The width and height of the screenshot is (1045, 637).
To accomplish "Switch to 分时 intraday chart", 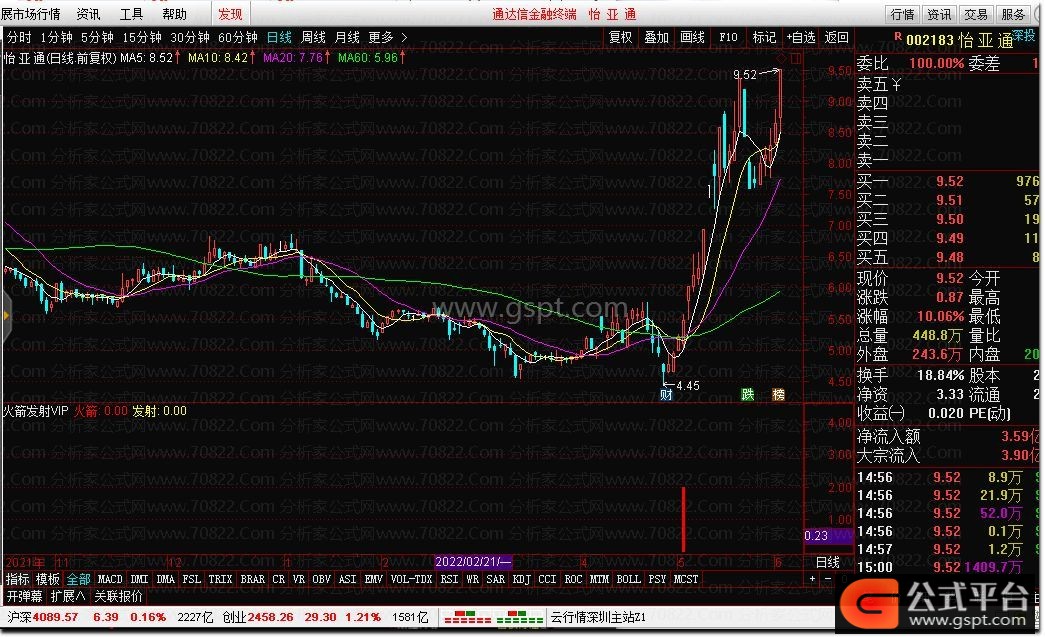I will [19, 37].
